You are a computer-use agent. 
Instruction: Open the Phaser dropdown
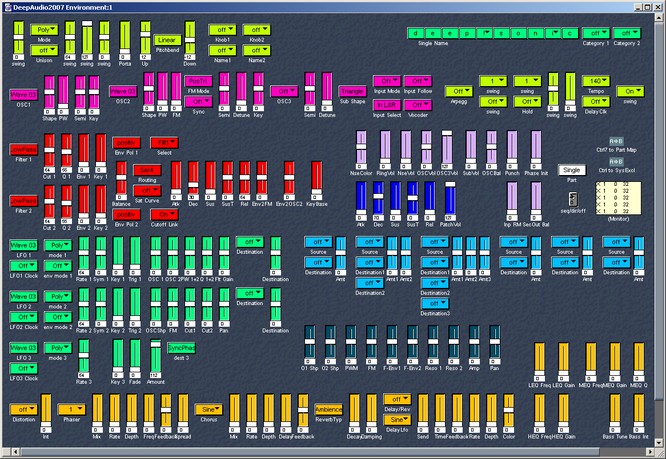pyautogui.click(x=71, y=409)
